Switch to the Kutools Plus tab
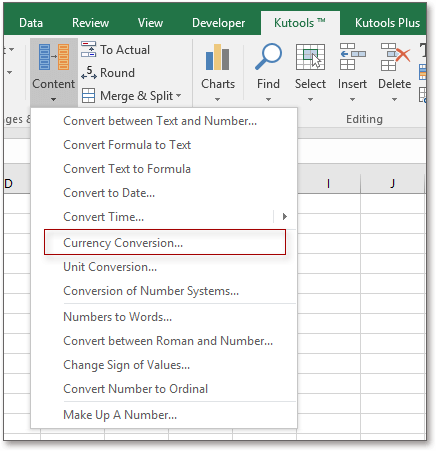The height and width of the screenshot is (451, 436). point(387,23)
